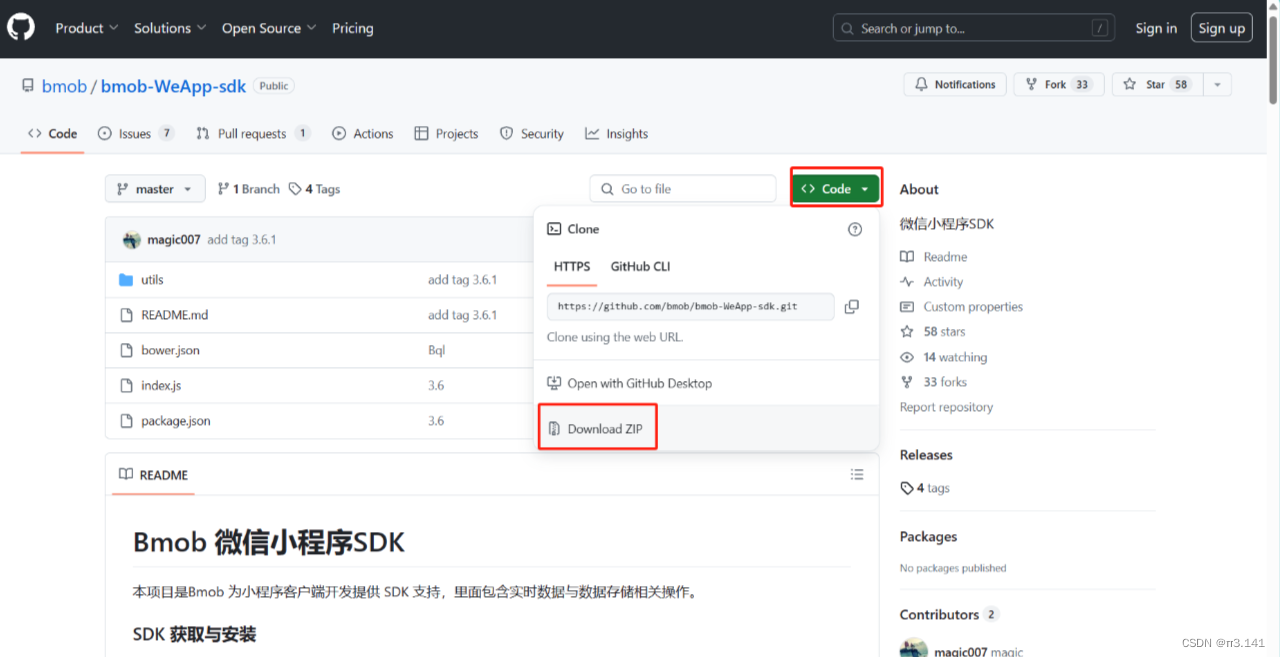Viewport: 1280px width, 657px height.
Task: Click the GitHub logo icon
Action: pos(20,27)
